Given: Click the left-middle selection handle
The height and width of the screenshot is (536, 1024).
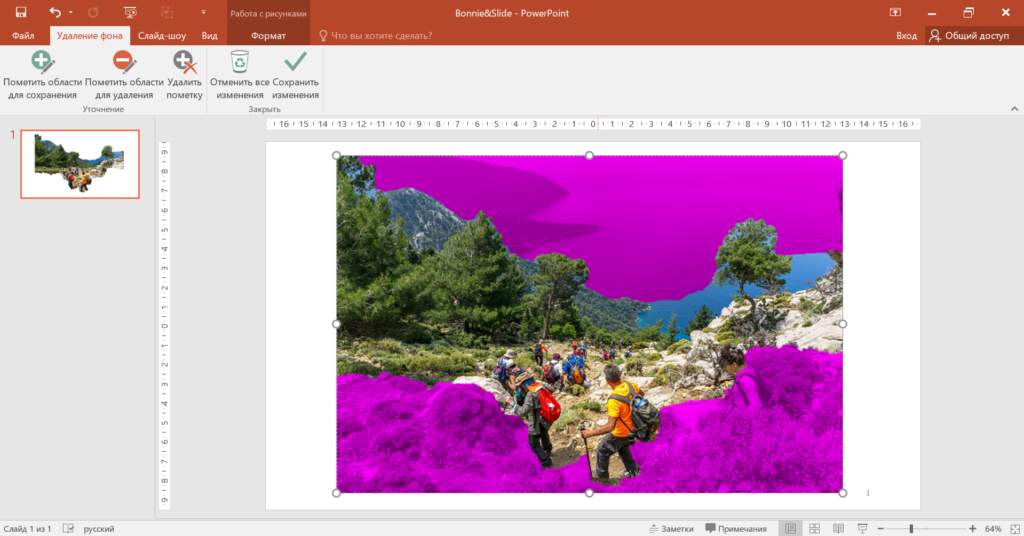Looking at the screenshot, I should point(336,324).
